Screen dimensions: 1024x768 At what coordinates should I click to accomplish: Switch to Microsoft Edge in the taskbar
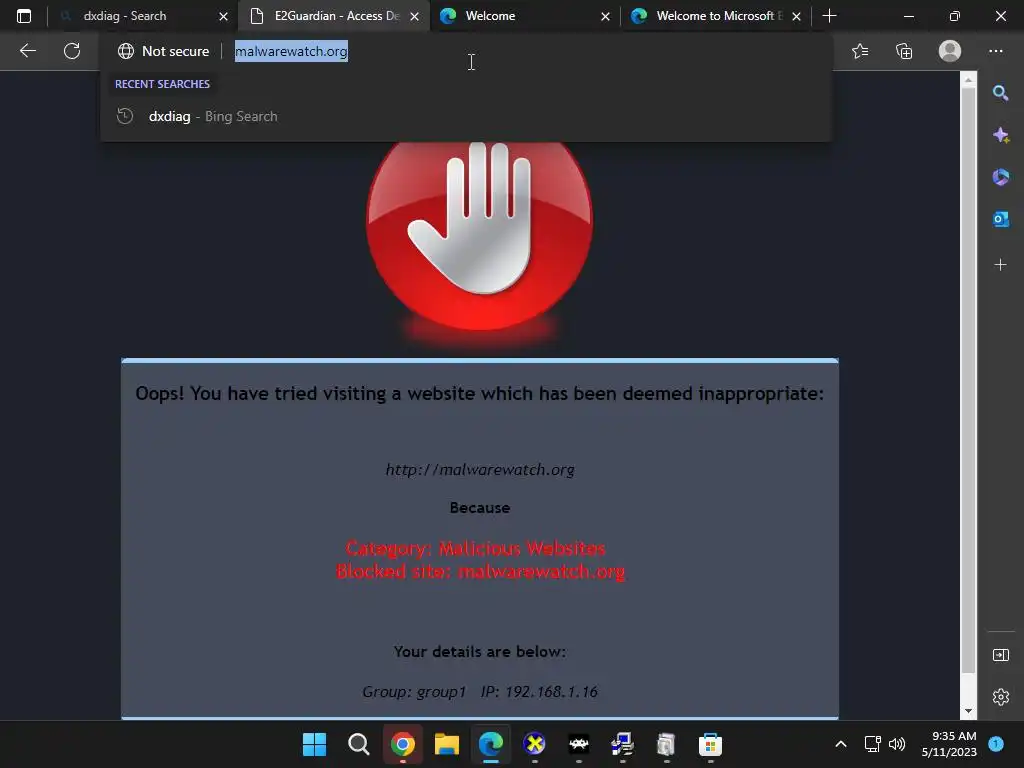[x=490, y=744]
